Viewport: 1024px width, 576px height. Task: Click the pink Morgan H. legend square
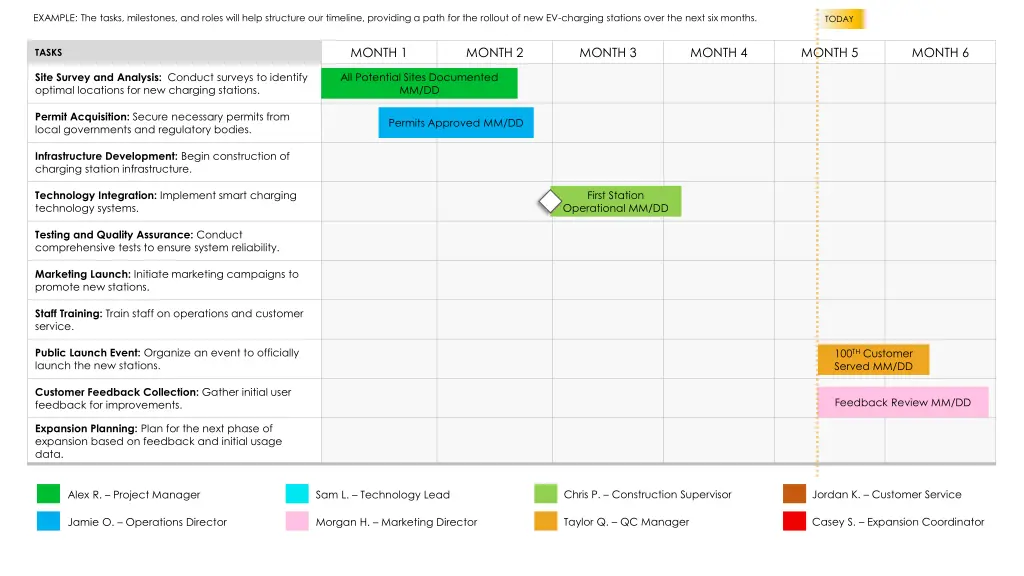297,521
